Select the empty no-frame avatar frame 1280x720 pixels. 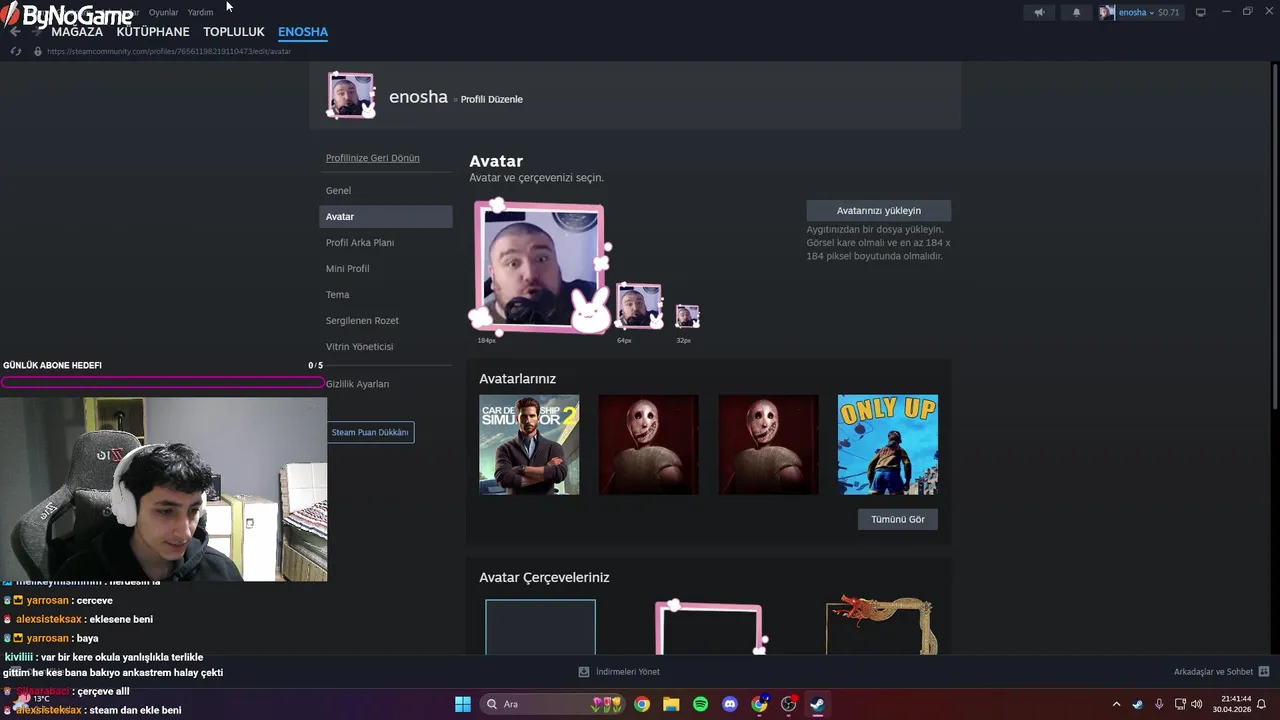[x=540, y=627]
